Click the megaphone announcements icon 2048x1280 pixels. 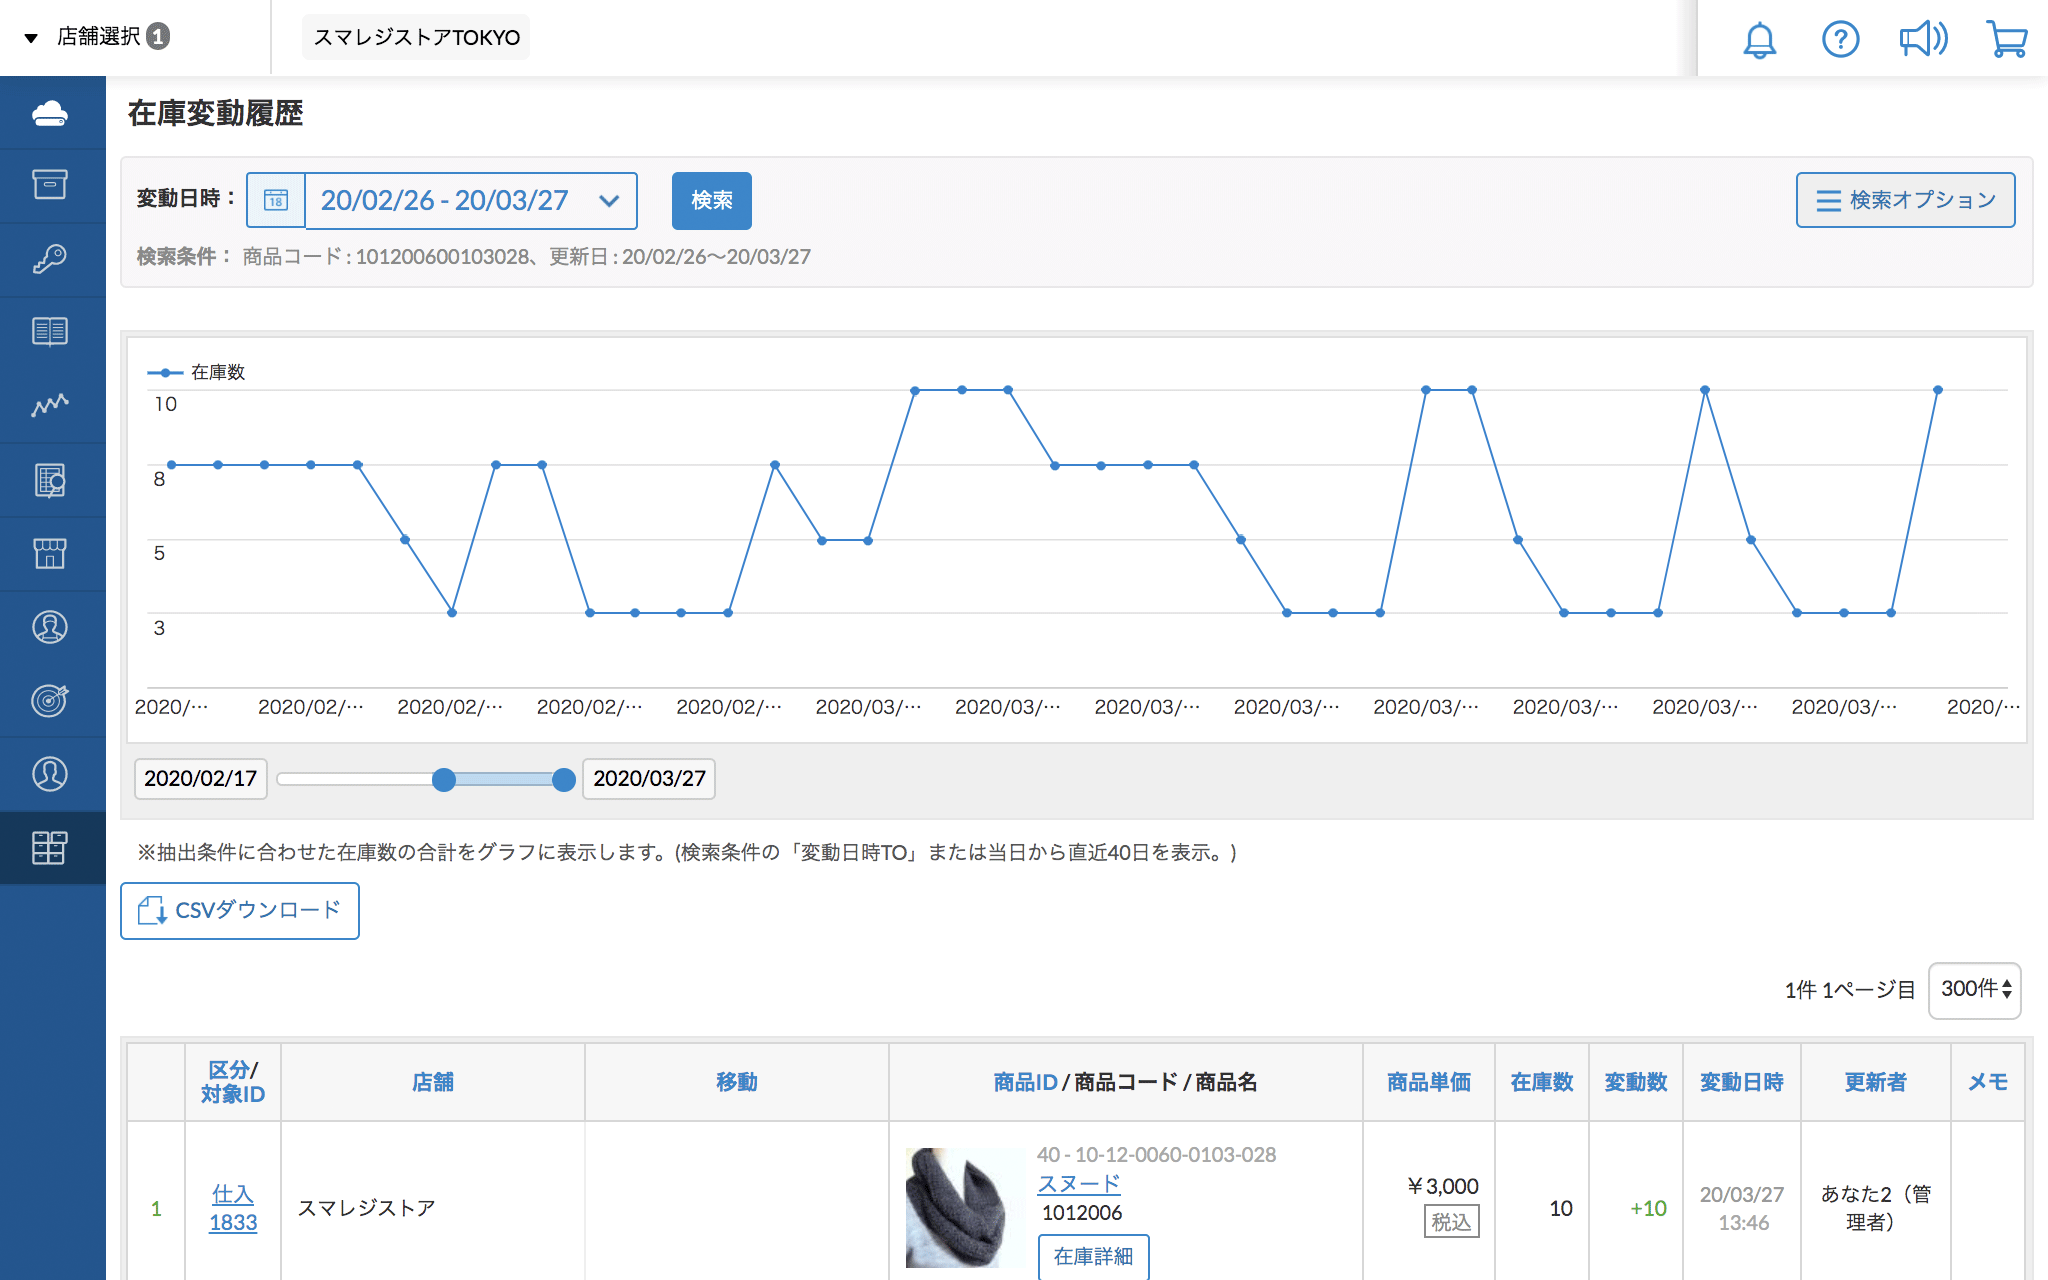(x=1923, y=40)
